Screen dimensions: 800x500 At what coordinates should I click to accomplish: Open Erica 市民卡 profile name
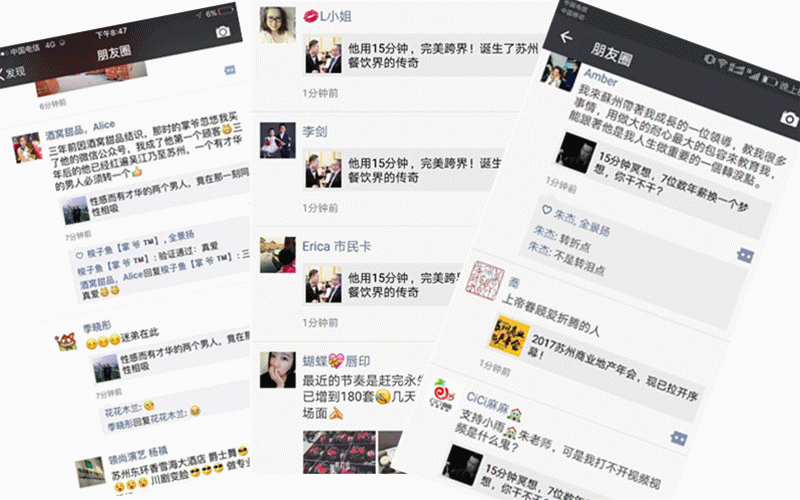pyautogui.click(x=336, y=246)
